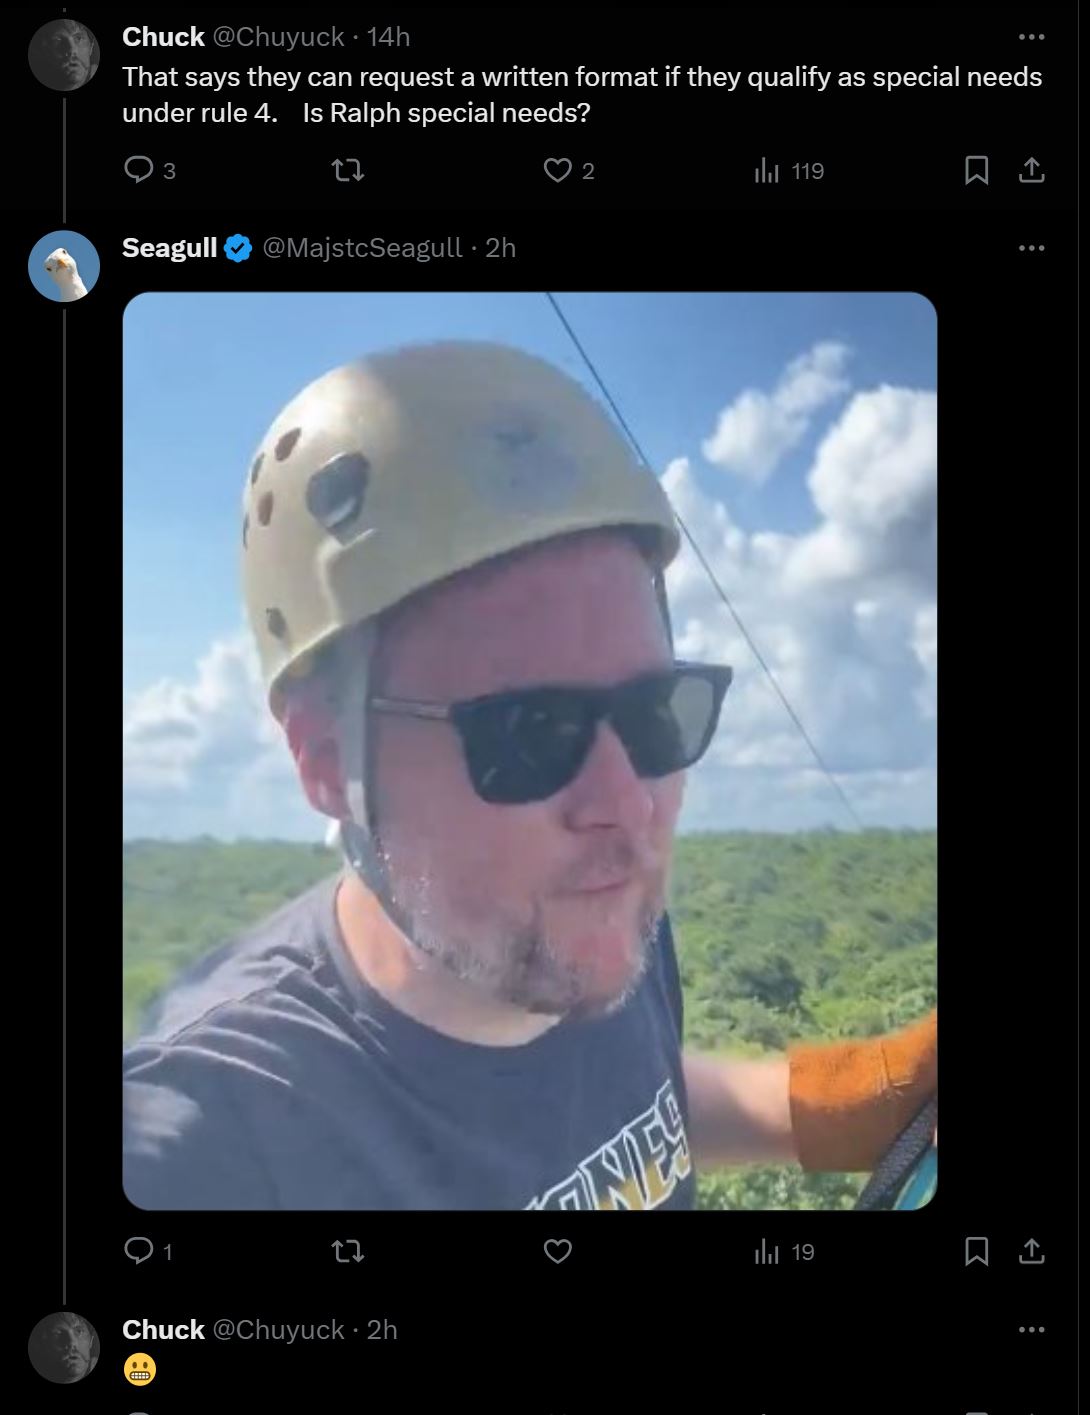Reply to Chuck's special needs tweet
The height and width of the screenshot is (1415, 1090).
pos(149,171)
